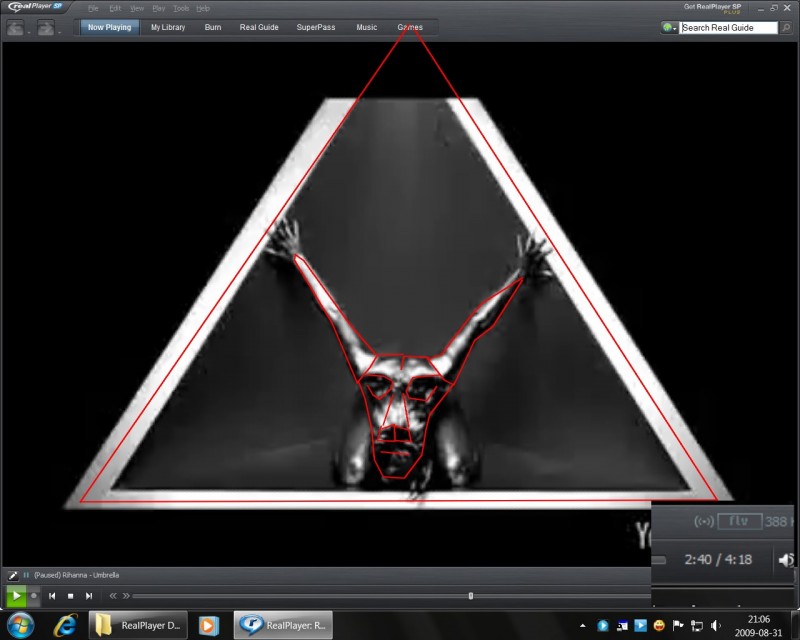
Task: Open the SuperPass tab
Action: tap(316, 28)
